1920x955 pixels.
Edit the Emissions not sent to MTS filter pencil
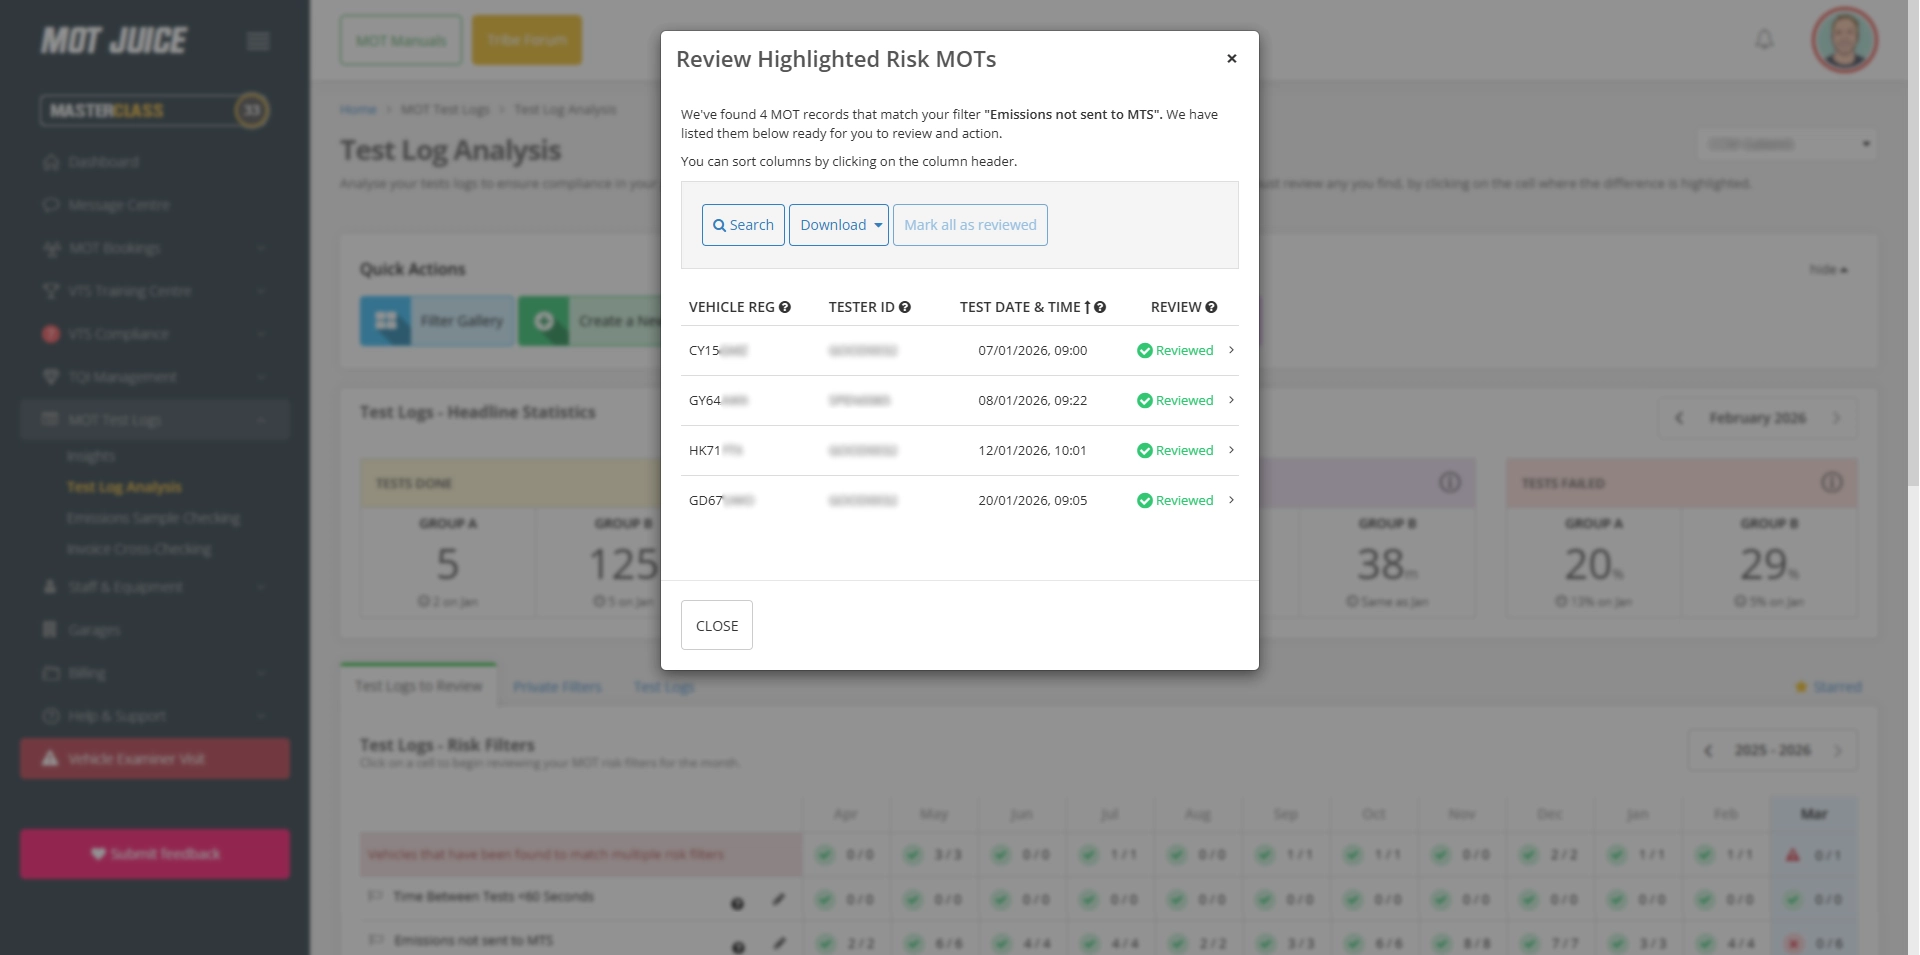[x=781, y=943]
